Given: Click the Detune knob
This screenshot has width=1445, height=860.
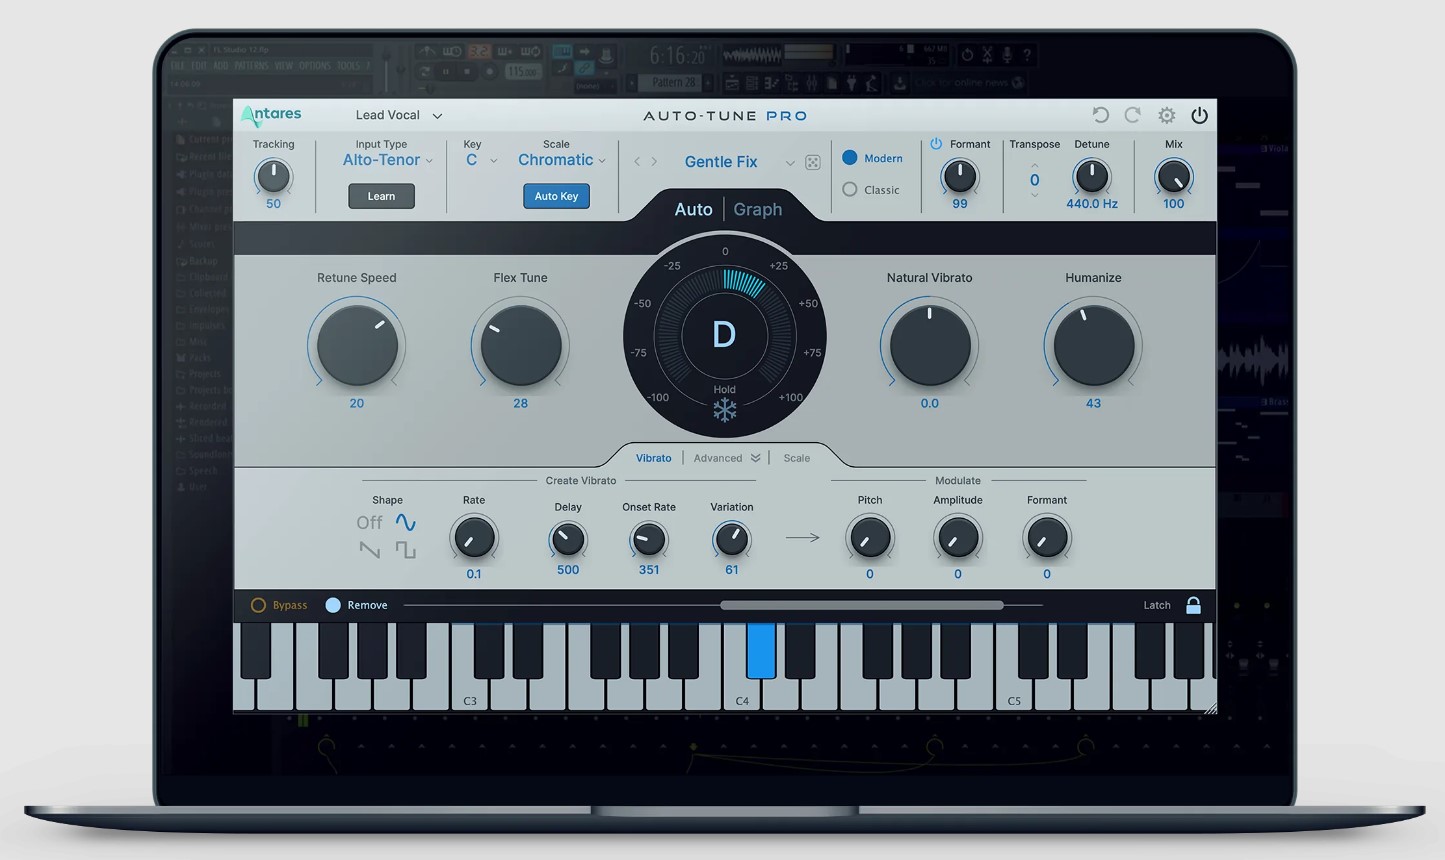Looking at the screenshot, I should [x=1091, y=177].
